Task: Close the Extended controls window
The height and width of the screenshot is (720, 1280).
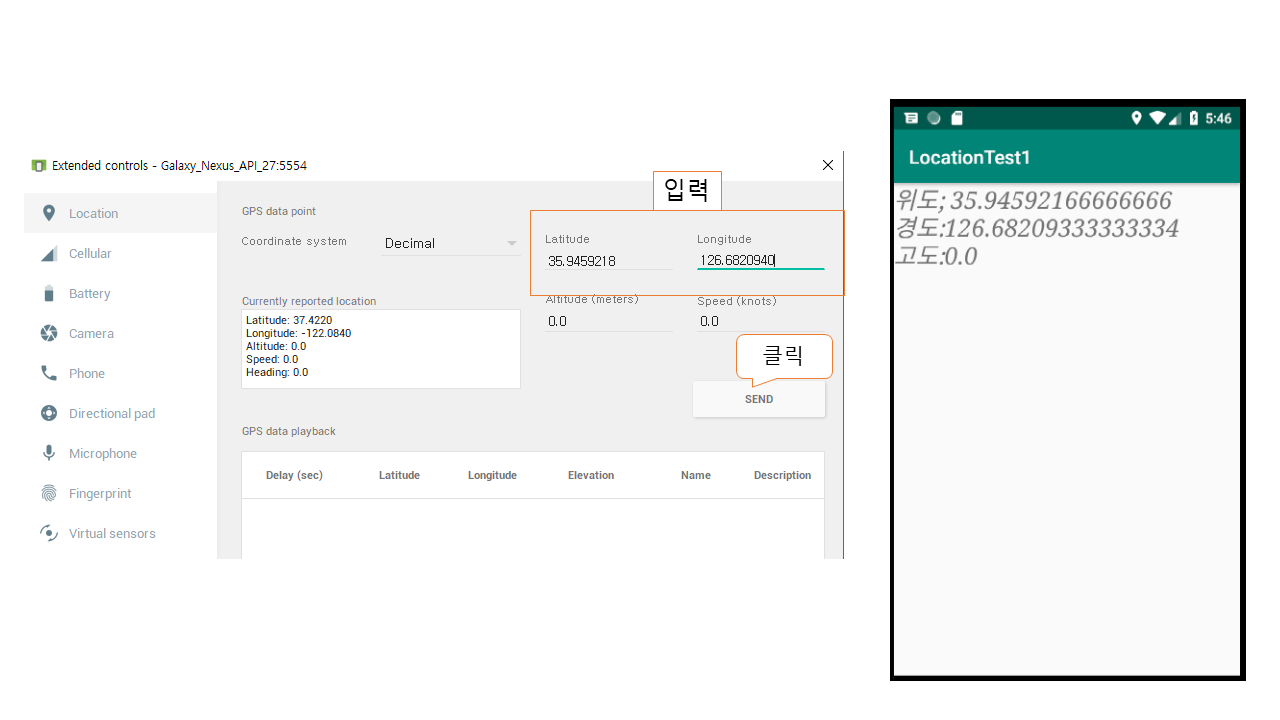Action: (x=827, y=165)
